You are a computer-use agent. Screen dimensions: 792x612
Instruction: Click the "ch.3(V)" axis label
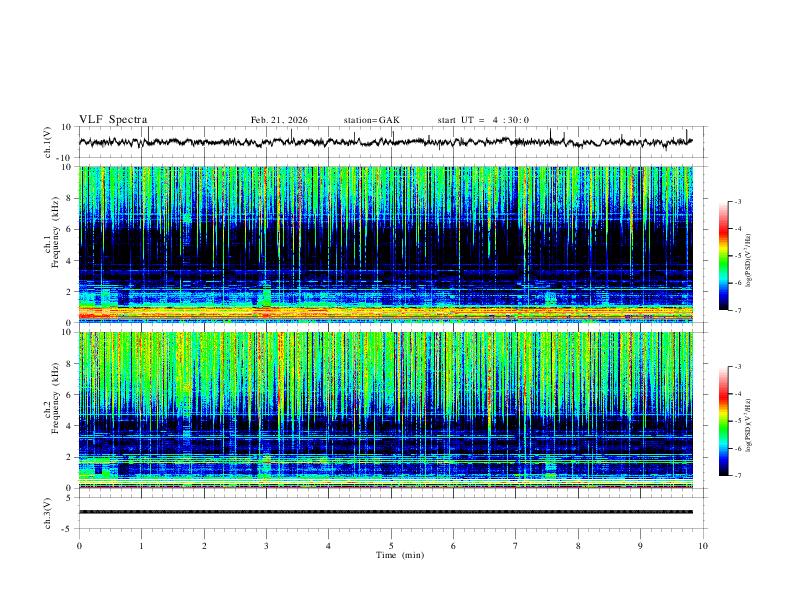(x=48, y=514)
